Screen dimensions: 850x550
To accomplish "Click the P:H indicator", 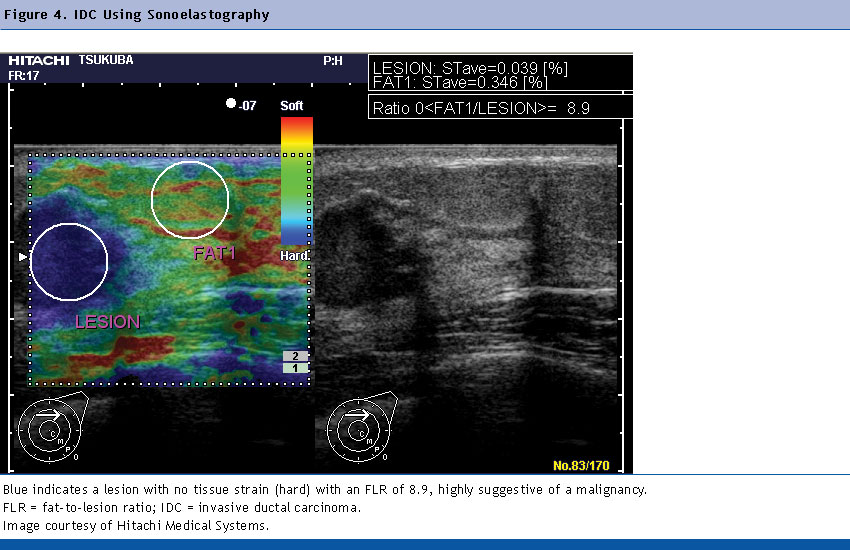I will [x=333, y=61].
